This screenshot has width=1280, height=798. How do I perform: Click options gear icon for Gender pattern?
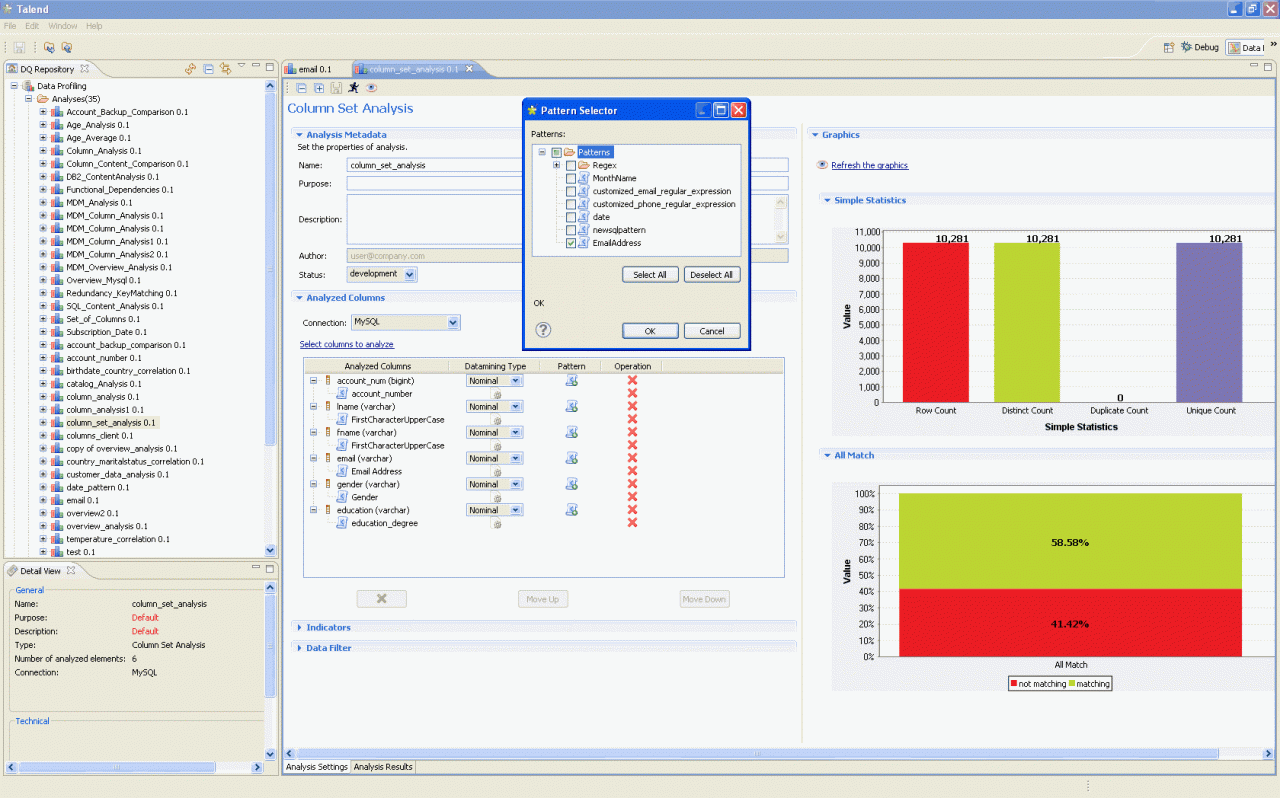pyautogui.click(x=497, y=497)
